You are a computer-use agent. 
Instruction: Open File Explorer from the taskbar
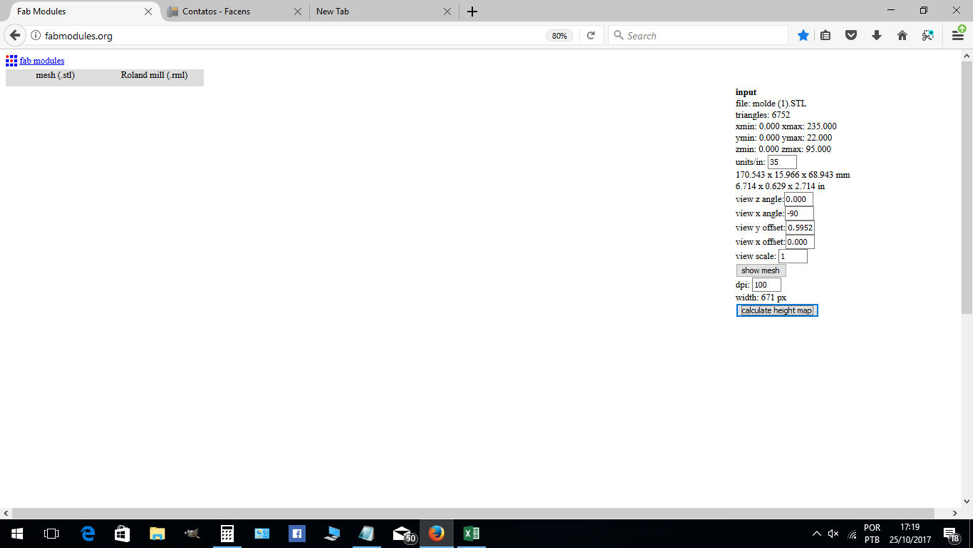pos(157,534)
